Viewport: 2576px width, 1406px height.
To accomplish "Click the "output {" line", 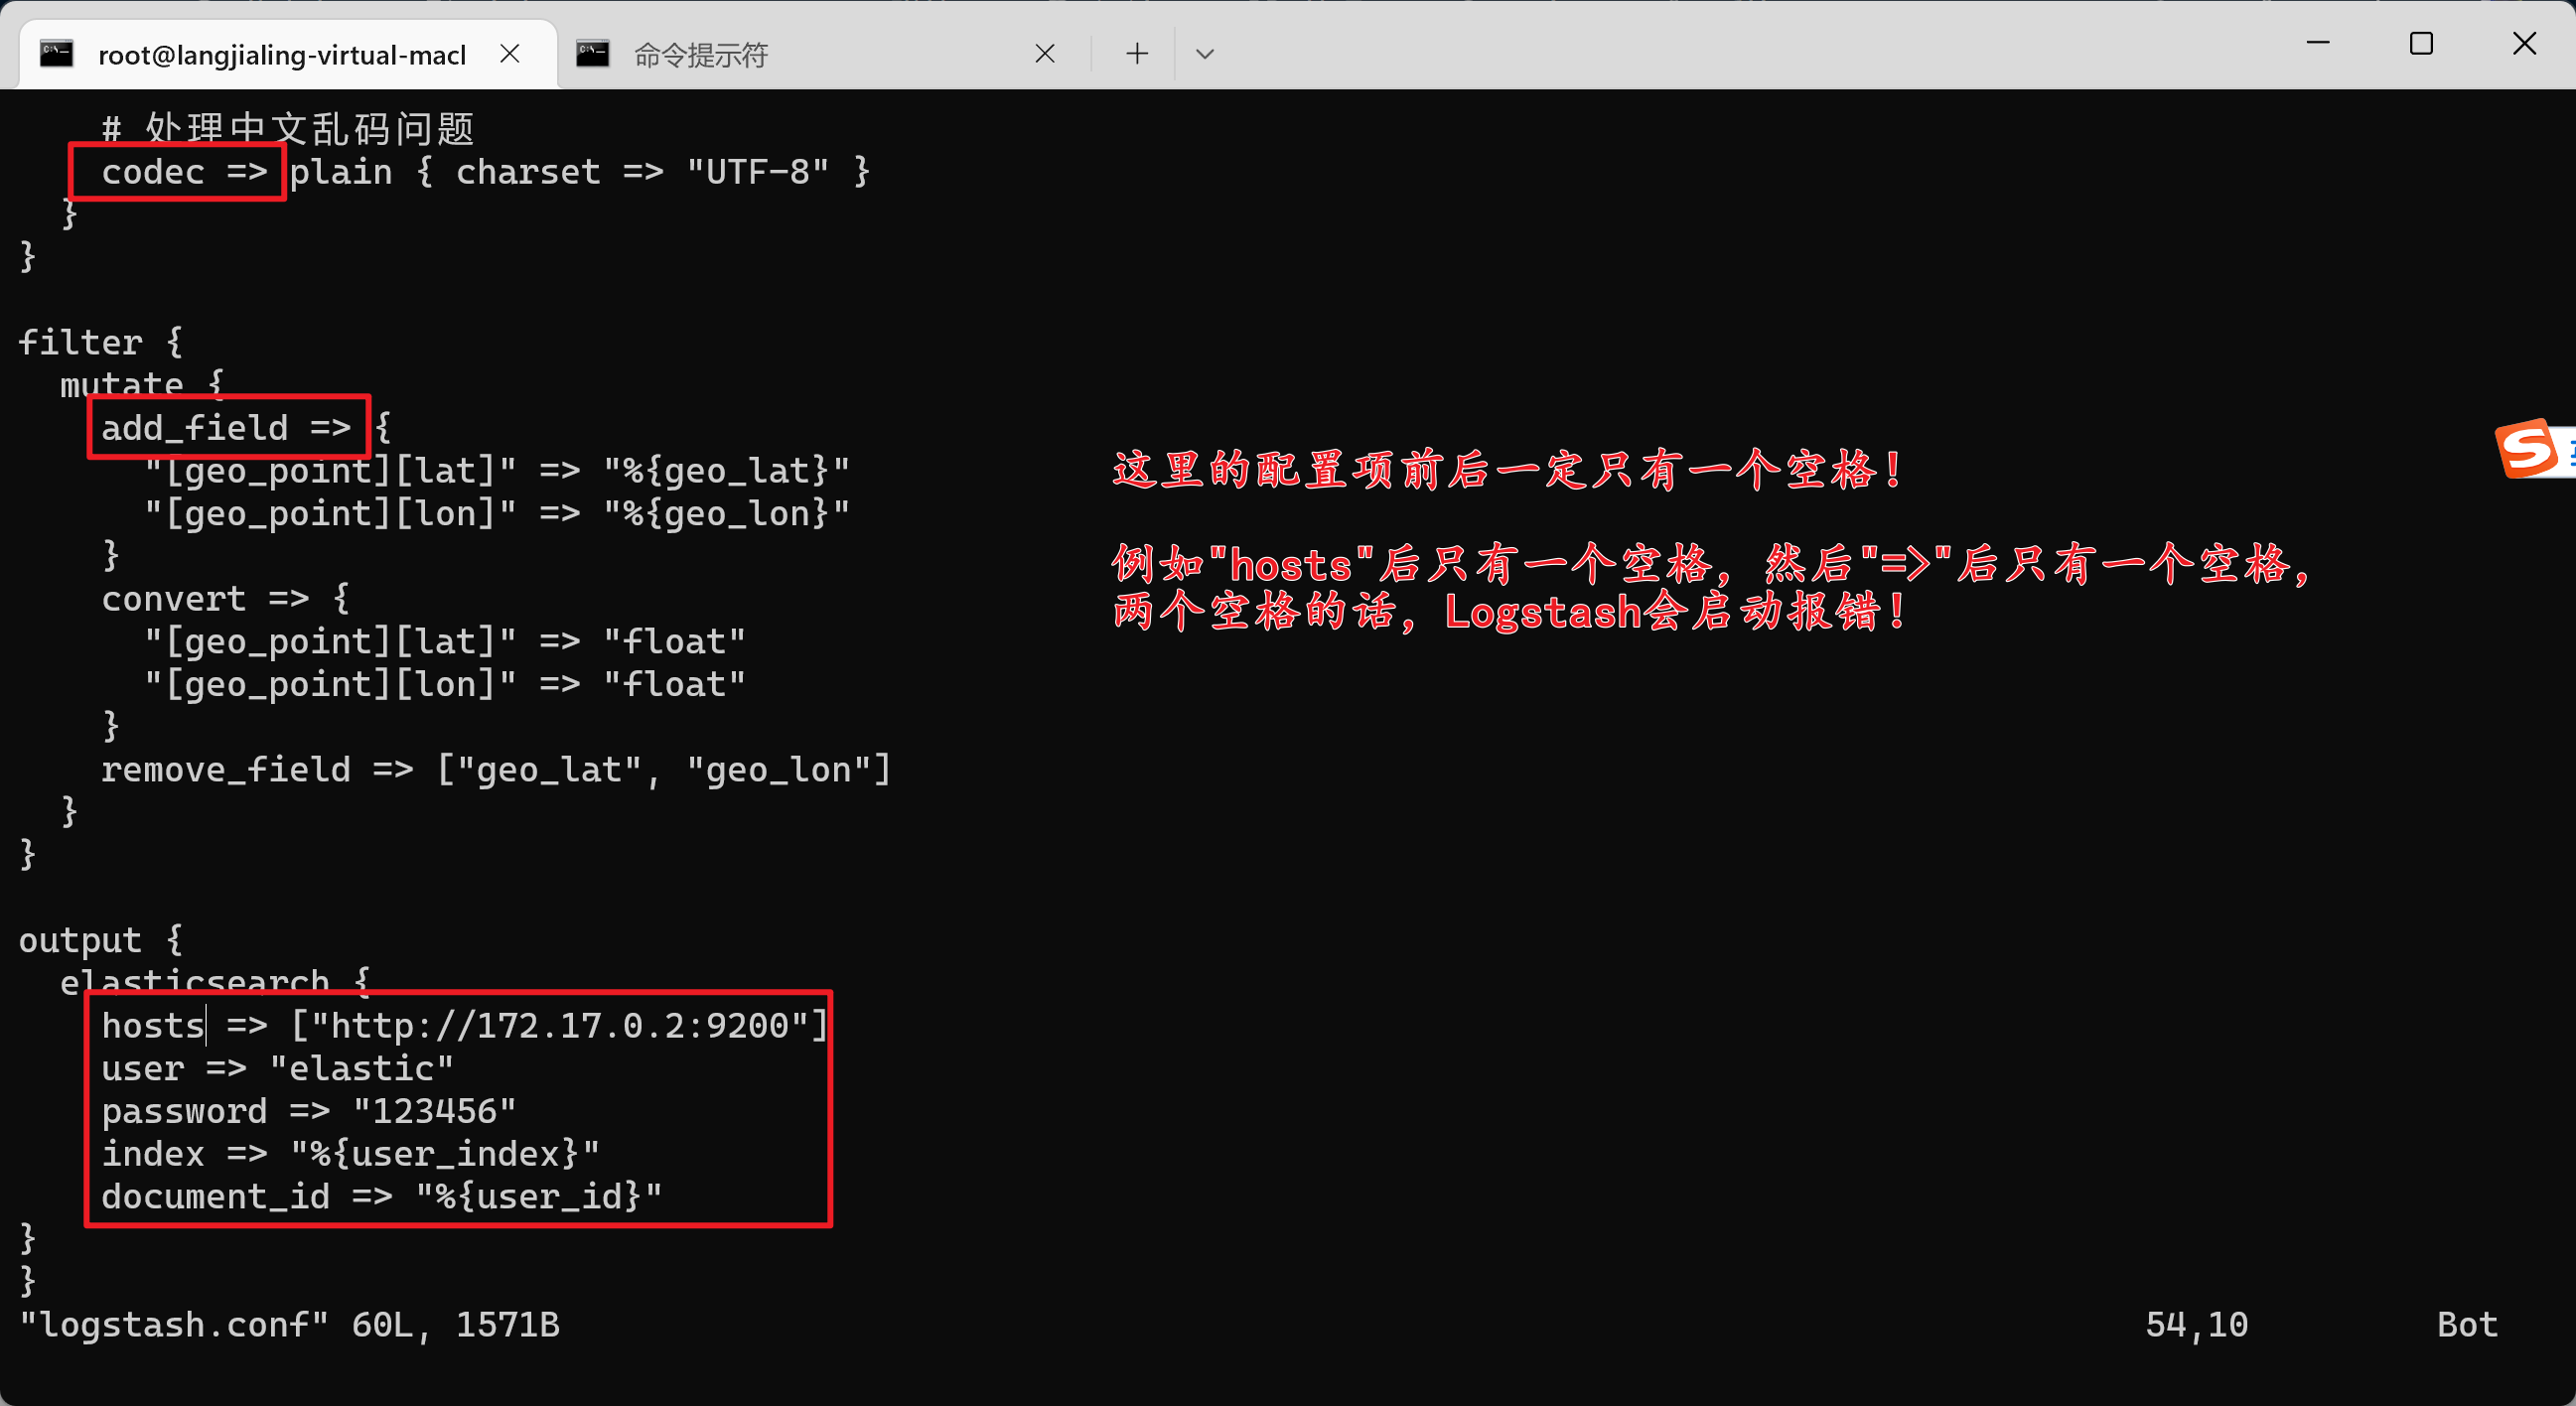I will tap(101, 940).
